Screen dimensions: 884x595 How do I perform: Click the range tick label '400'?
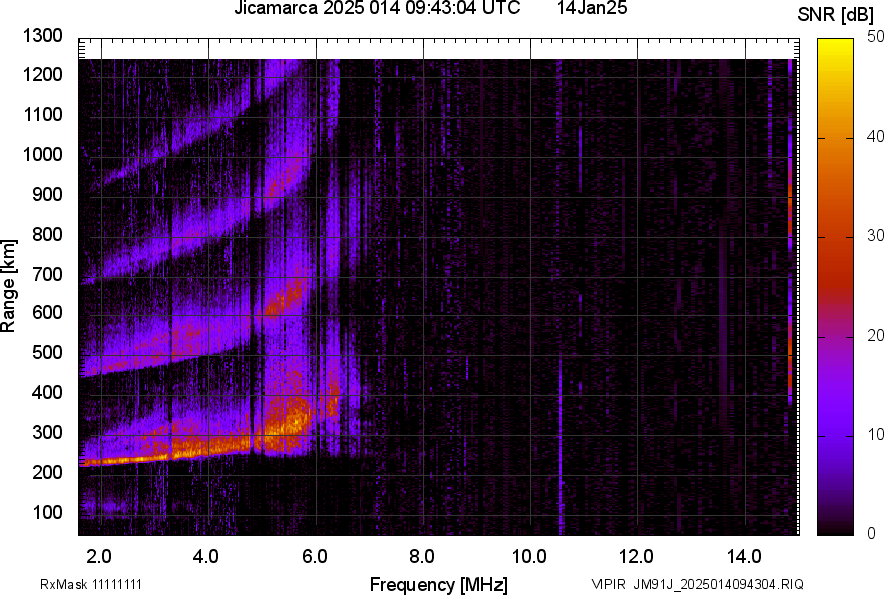[47, 392]
